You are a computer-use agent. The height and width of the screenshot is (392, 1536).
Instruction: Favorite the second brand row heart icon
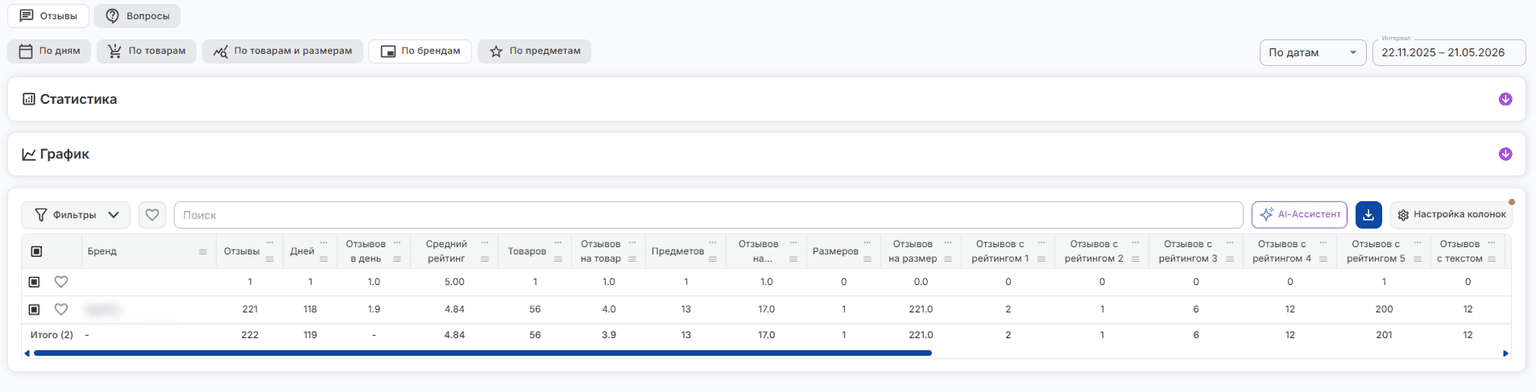61,310
